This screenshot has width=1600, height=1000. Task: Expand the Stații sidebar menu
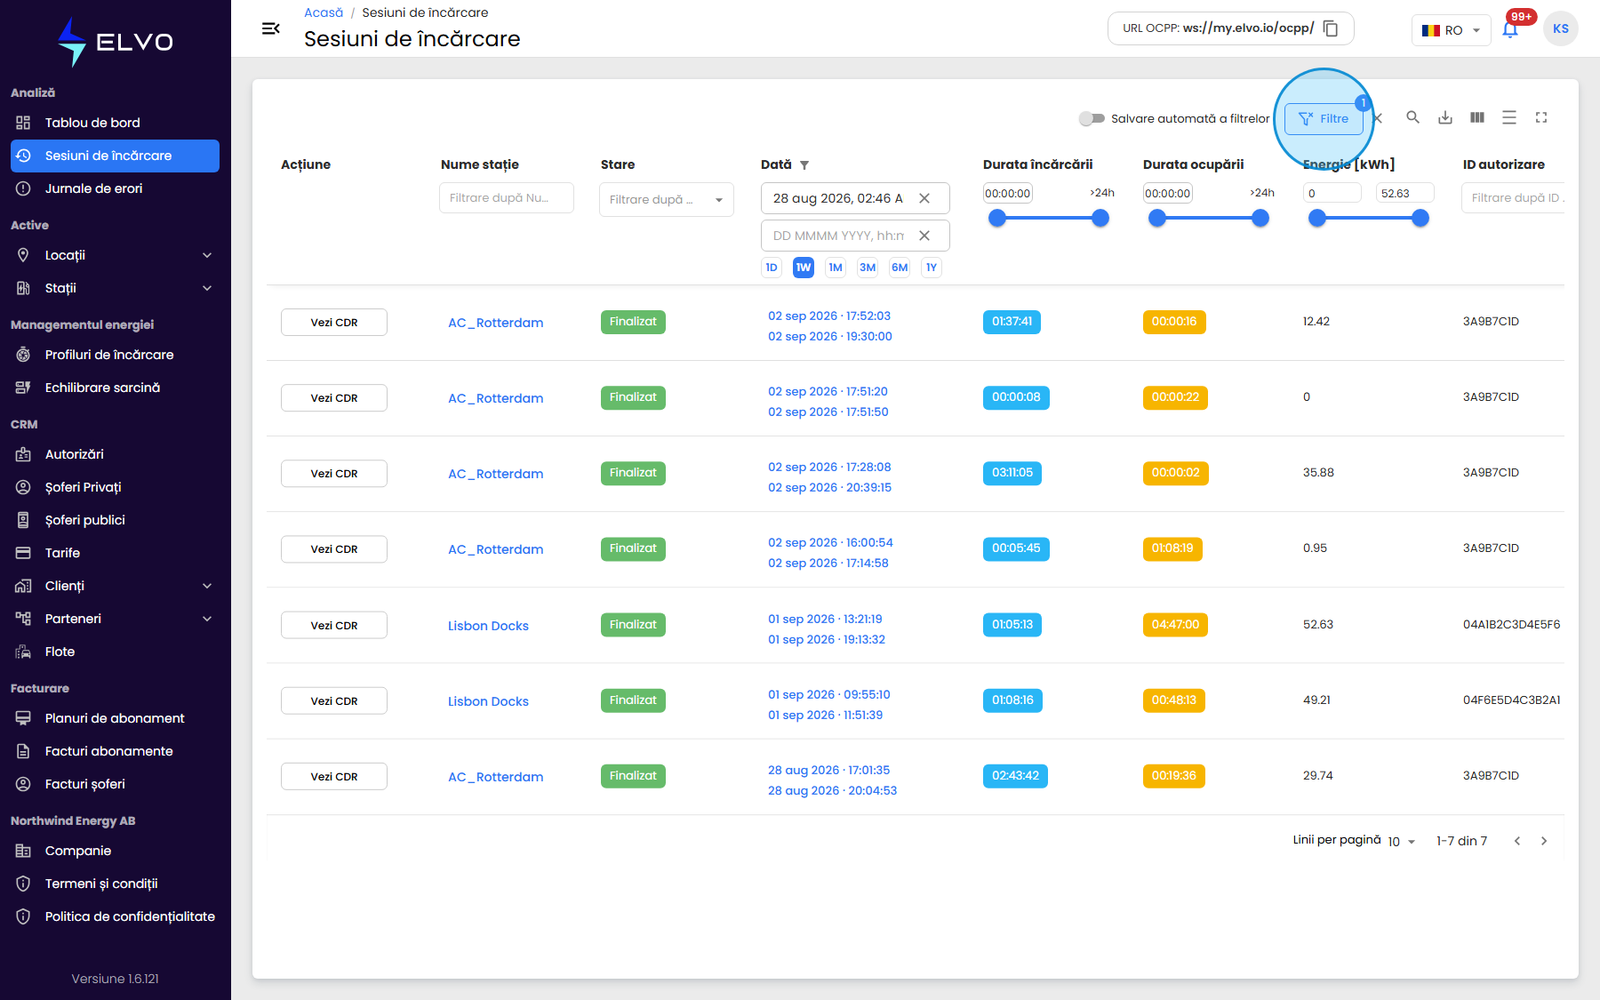(115, 288)
